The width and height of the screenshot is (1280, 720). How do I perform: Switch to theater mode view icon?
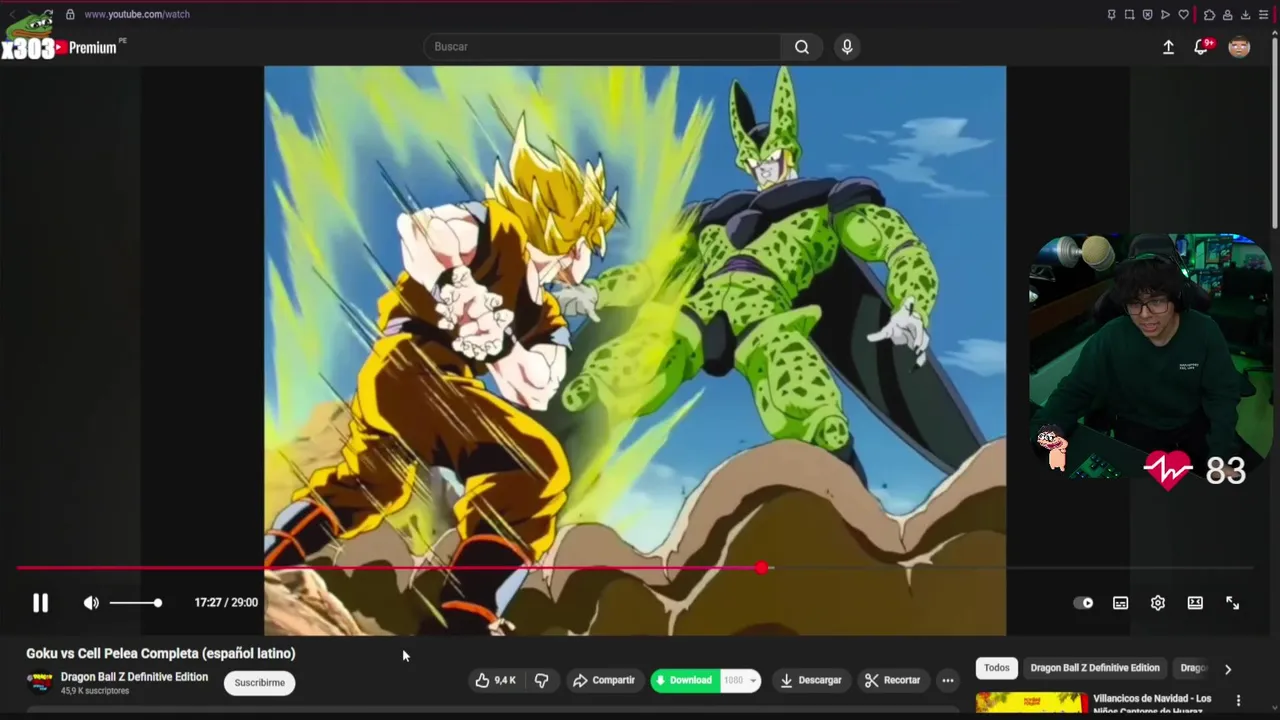(1195, 603)
